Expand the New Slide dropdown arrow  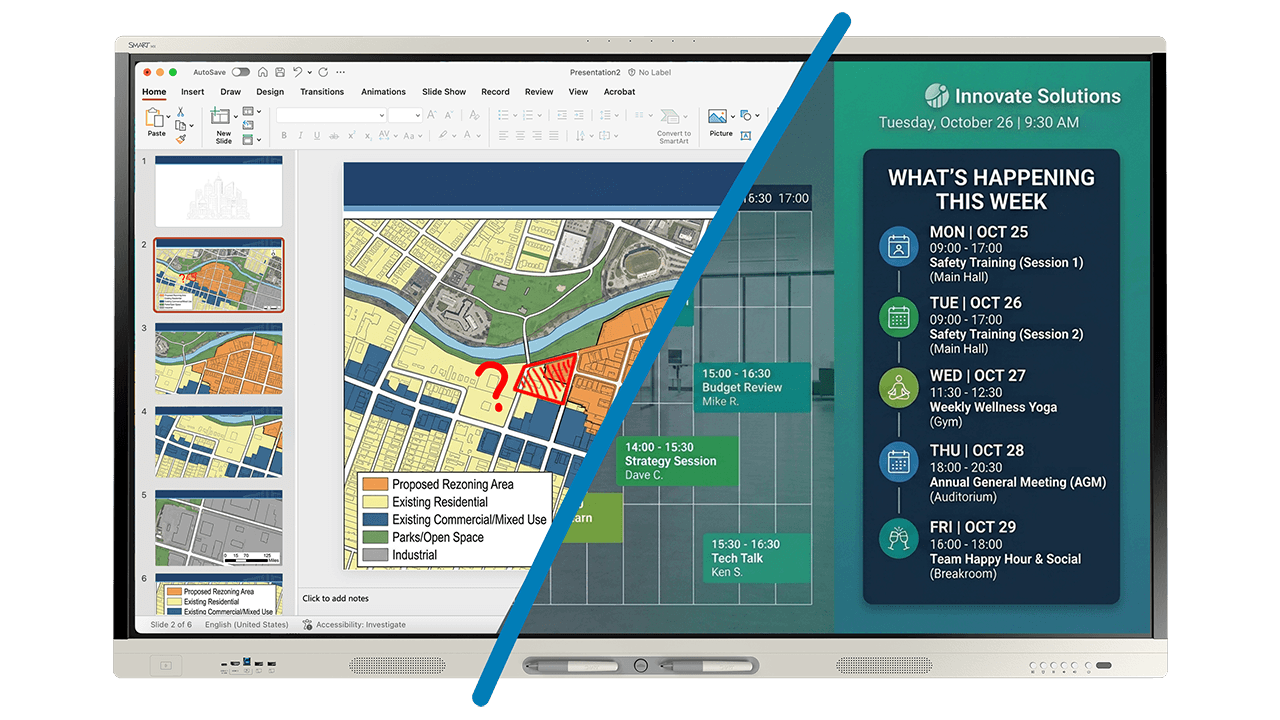tap(236, 118)
